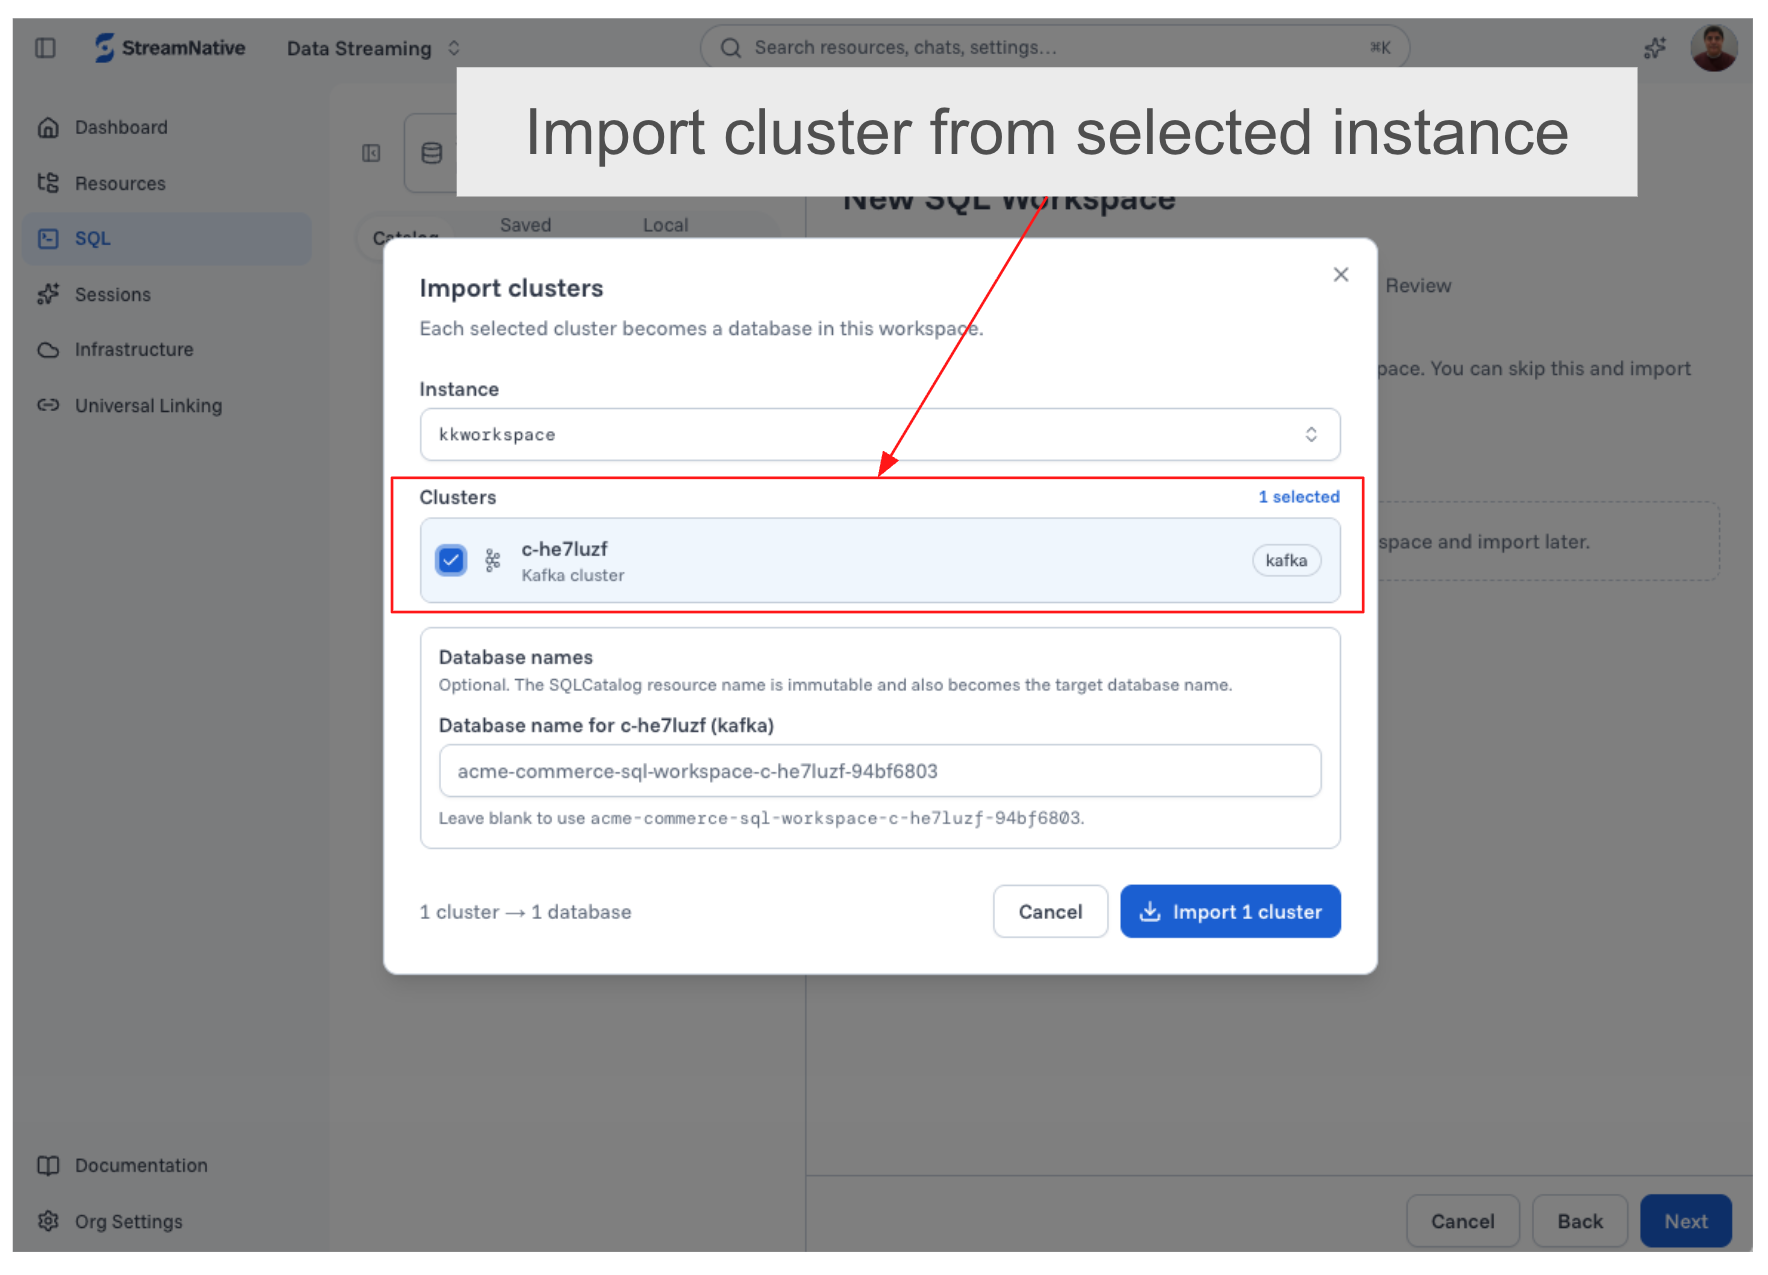Open the Dashboard home icon
Image resolution: width=1768 pixels, height=1275 pixels.
coord(48,128)
